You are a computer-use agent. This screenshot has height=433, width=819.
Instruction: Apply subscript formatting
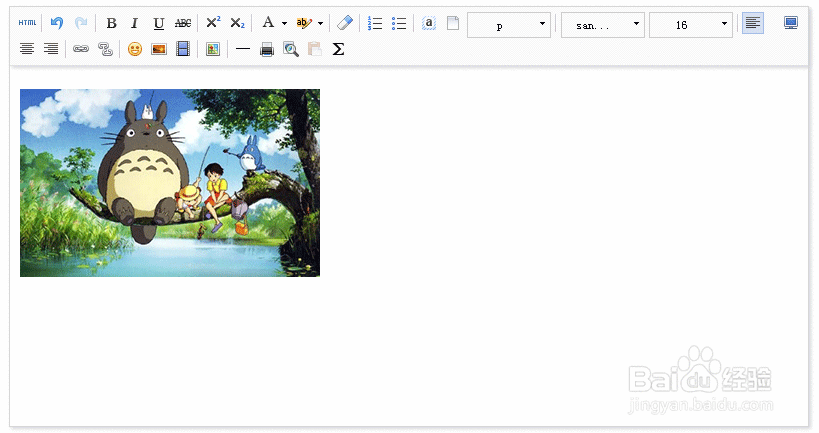pyautogui.click(x=237, y=23)
